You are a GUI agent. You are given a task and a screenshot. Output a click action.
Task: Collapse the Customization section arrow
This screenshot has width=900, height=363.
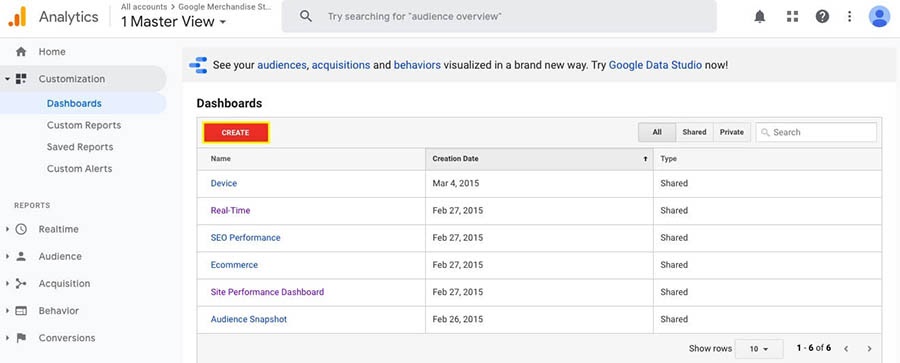tap(7, 79)
